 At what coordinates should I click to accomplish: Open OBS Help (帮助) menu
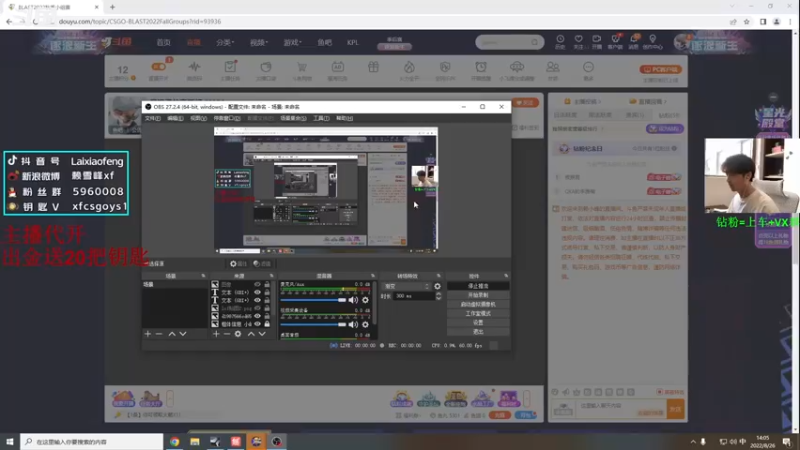(344, 118)
